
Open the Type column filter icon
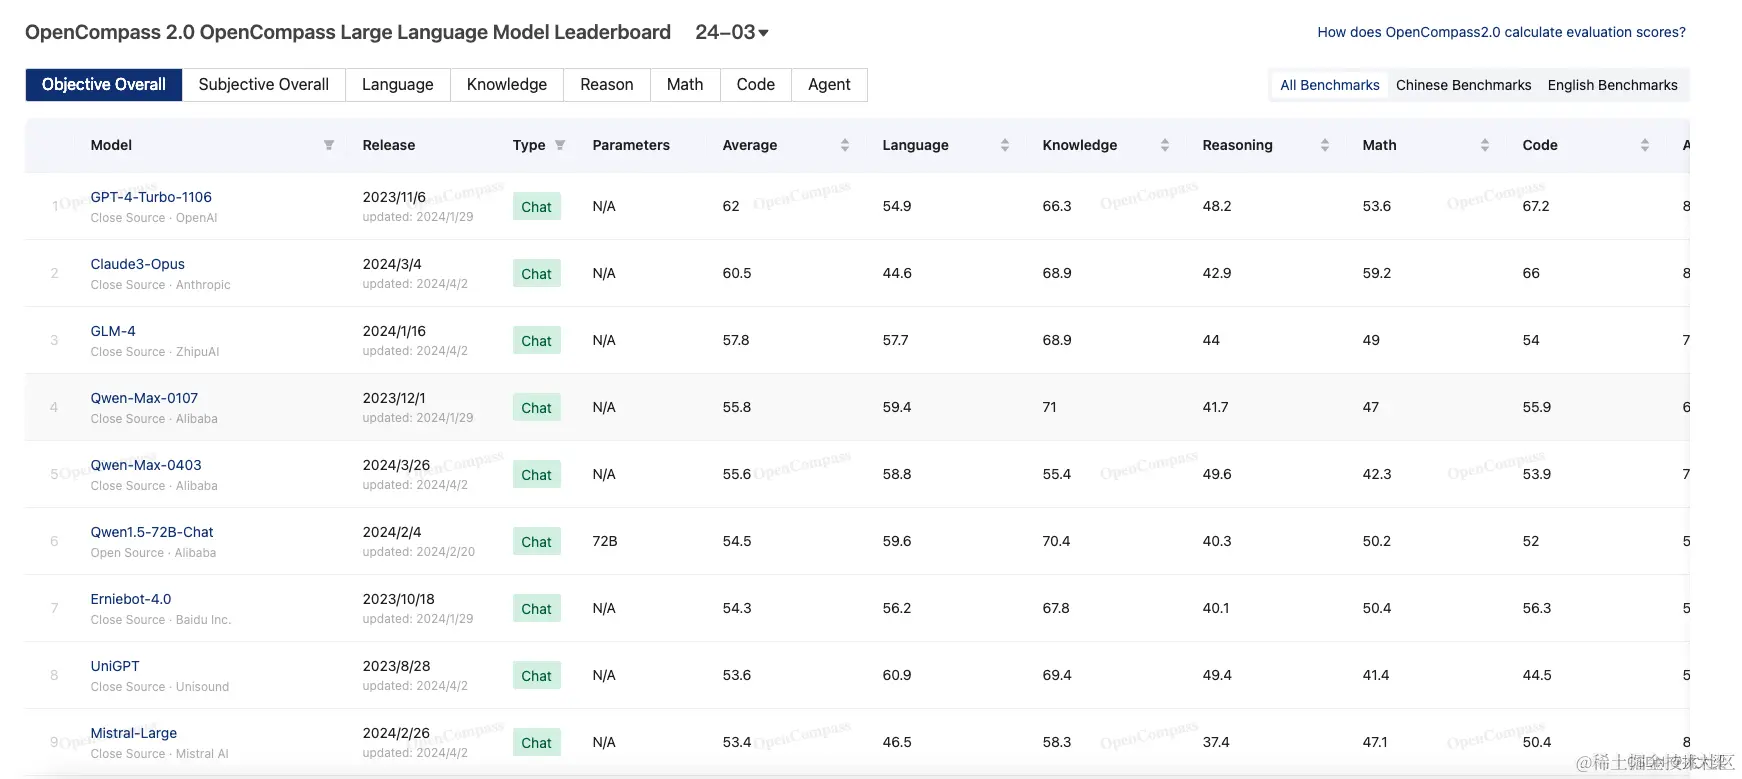[x=560, y=145]
